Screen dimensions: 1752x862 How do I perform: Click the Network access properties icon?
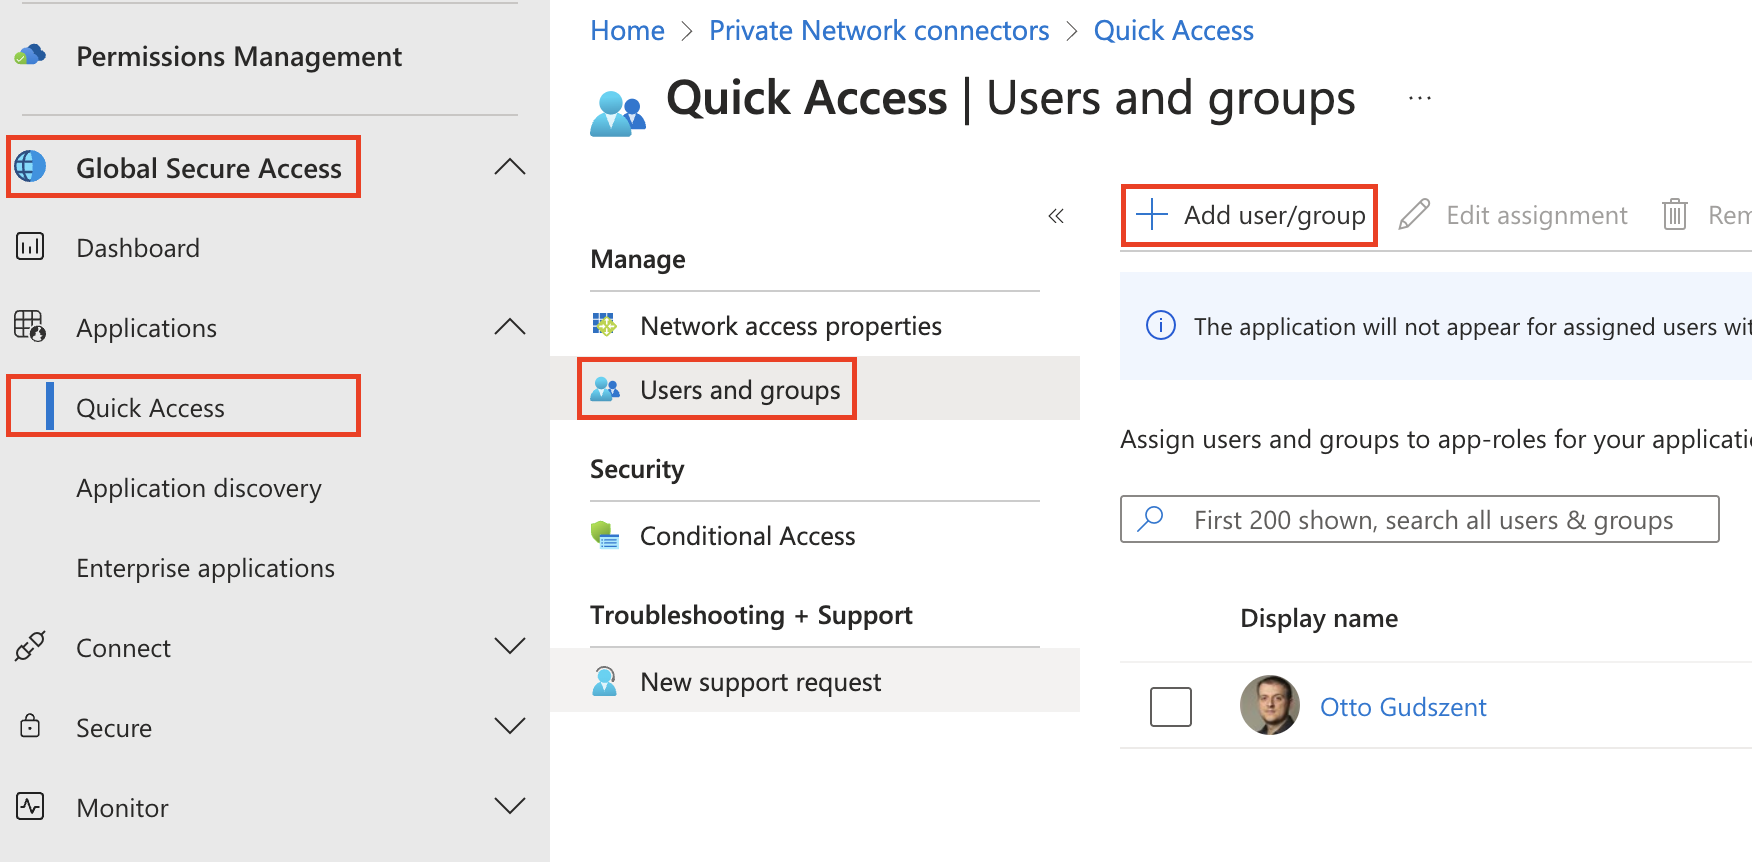click(x=605, y=325)
